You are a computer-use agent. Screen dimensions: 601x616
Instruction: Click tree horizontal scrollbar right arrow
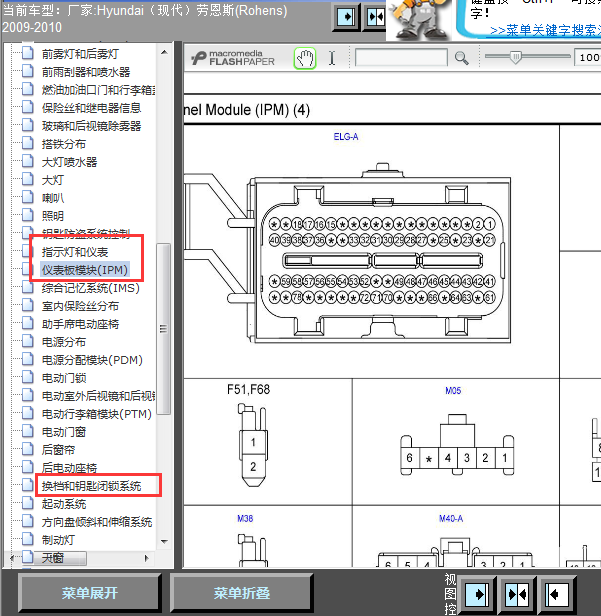point(147,558)
